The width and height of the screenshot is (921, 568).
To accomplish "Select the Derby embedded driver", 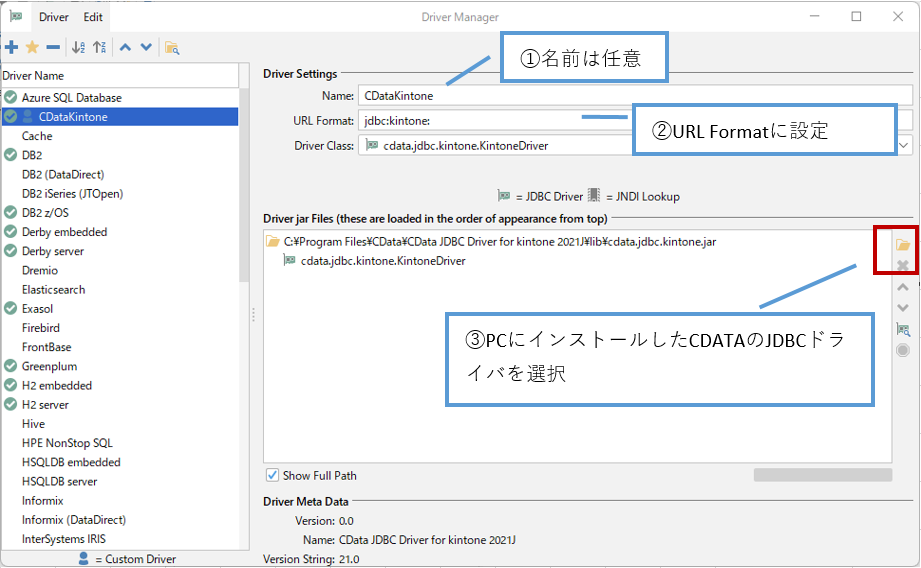I will tap(65, 232).
